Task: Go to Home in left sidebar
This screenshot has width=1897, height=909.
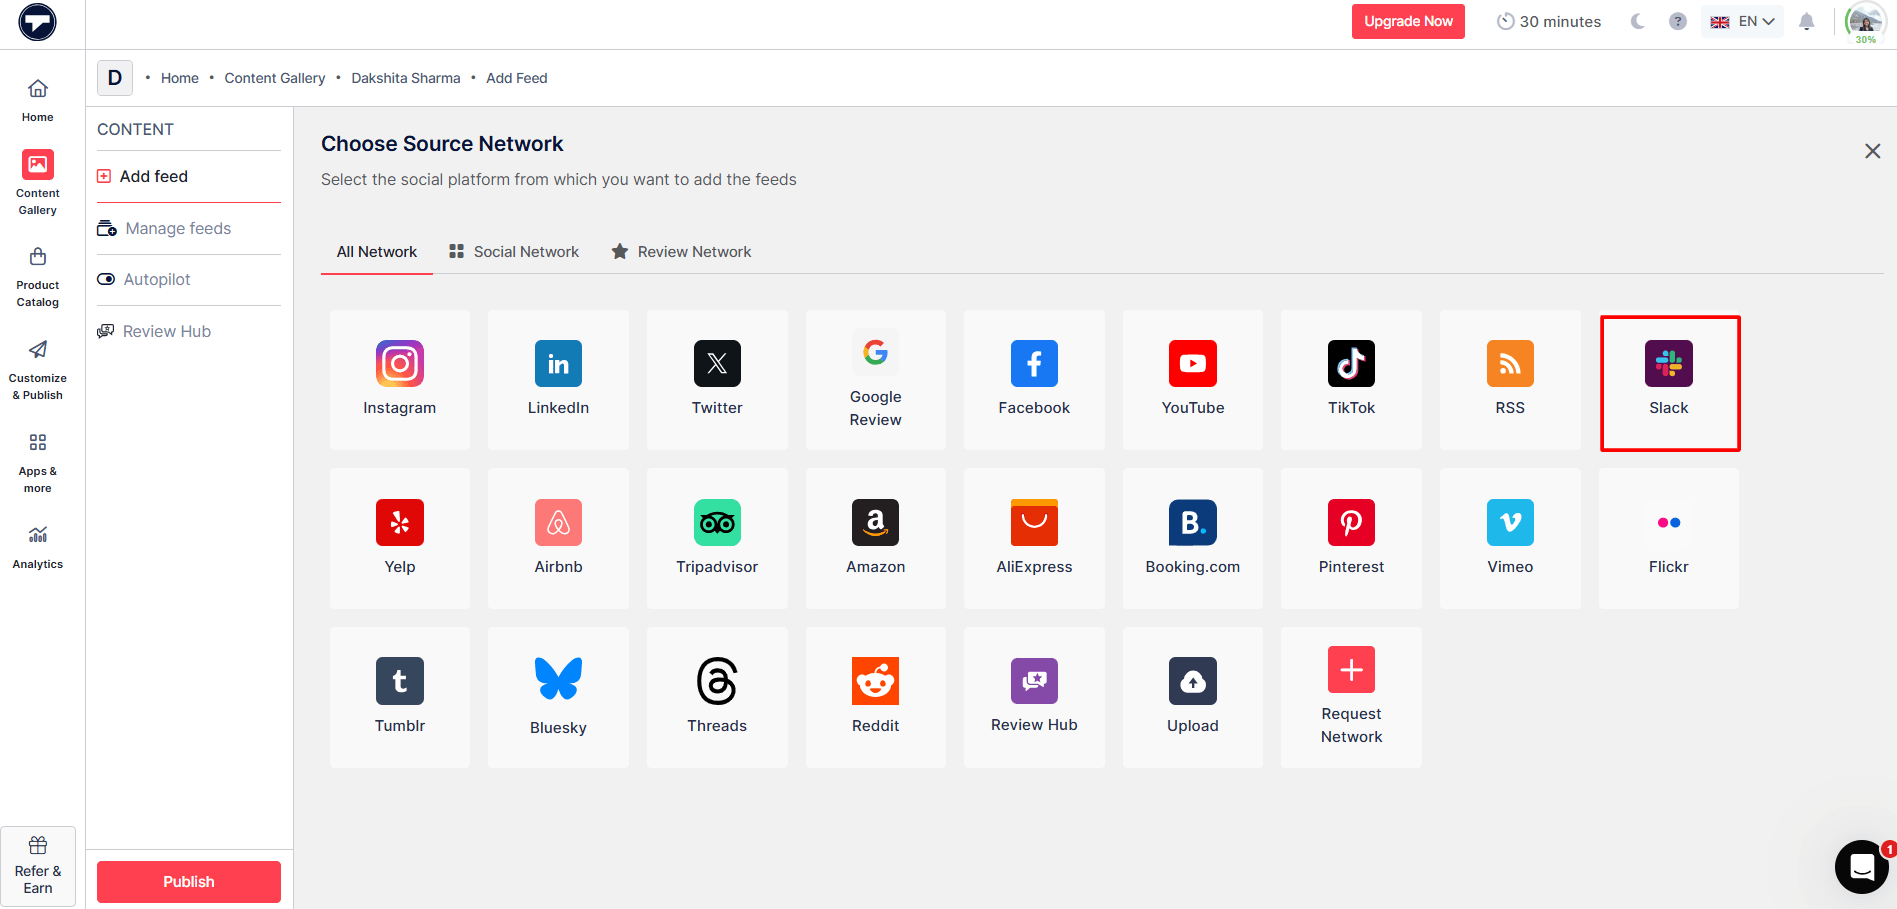Action: click(38, 100)
